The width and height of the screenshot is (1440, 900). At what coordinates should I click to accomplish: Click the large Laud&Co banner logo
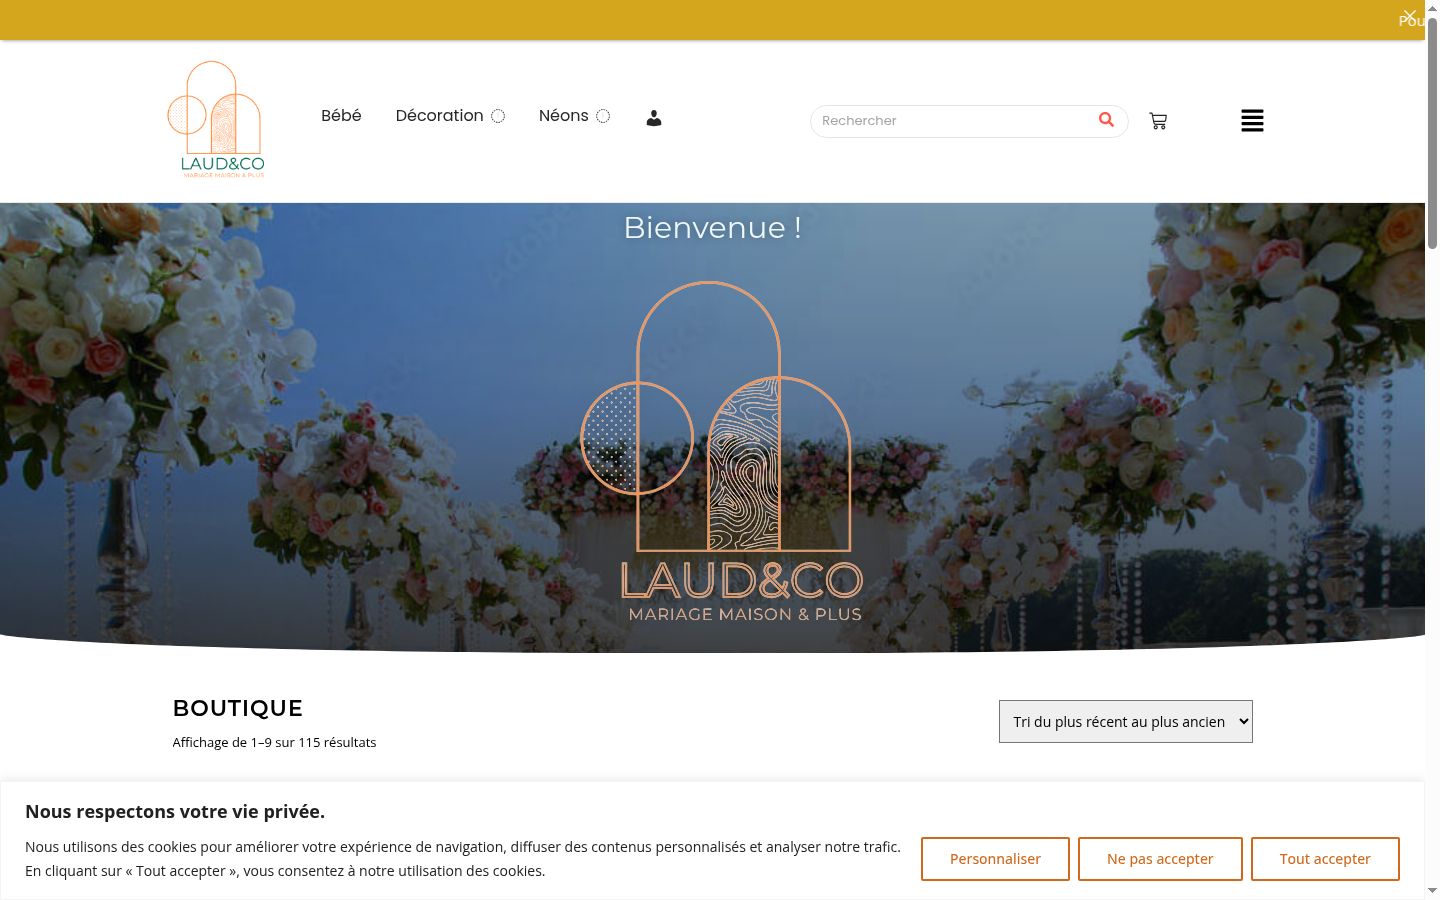pyautogui.click(x=722, y=453)
